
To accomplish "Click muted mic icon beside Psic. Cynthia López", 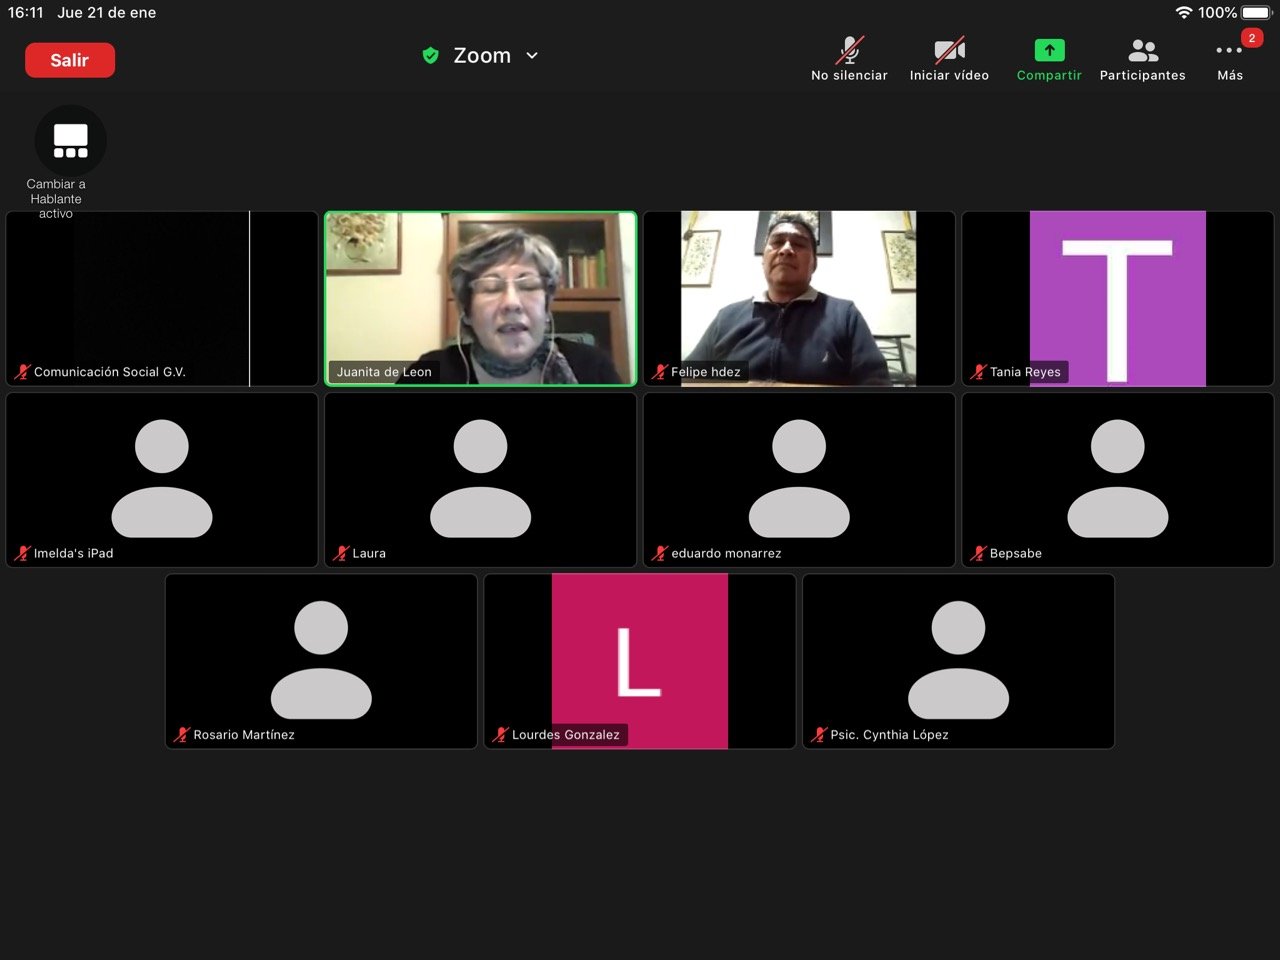I will tap(819, 735).
